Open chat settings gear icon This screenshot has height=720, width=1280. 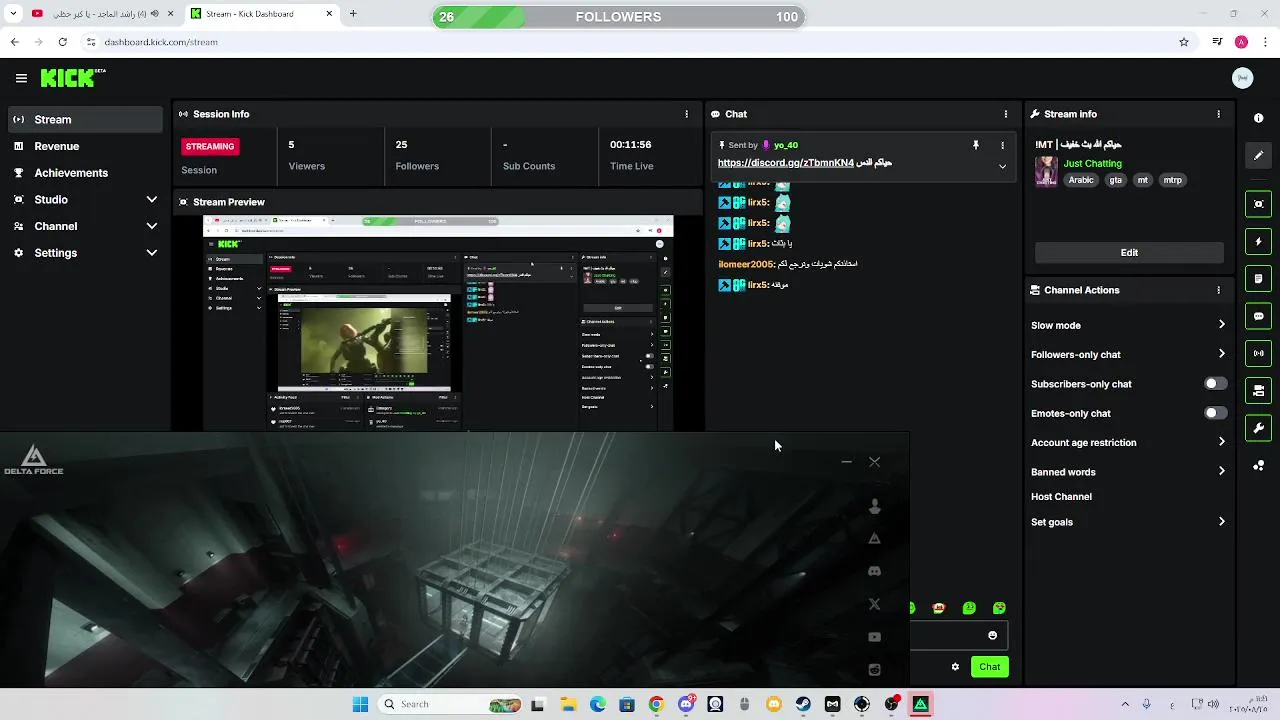point(955,667)
